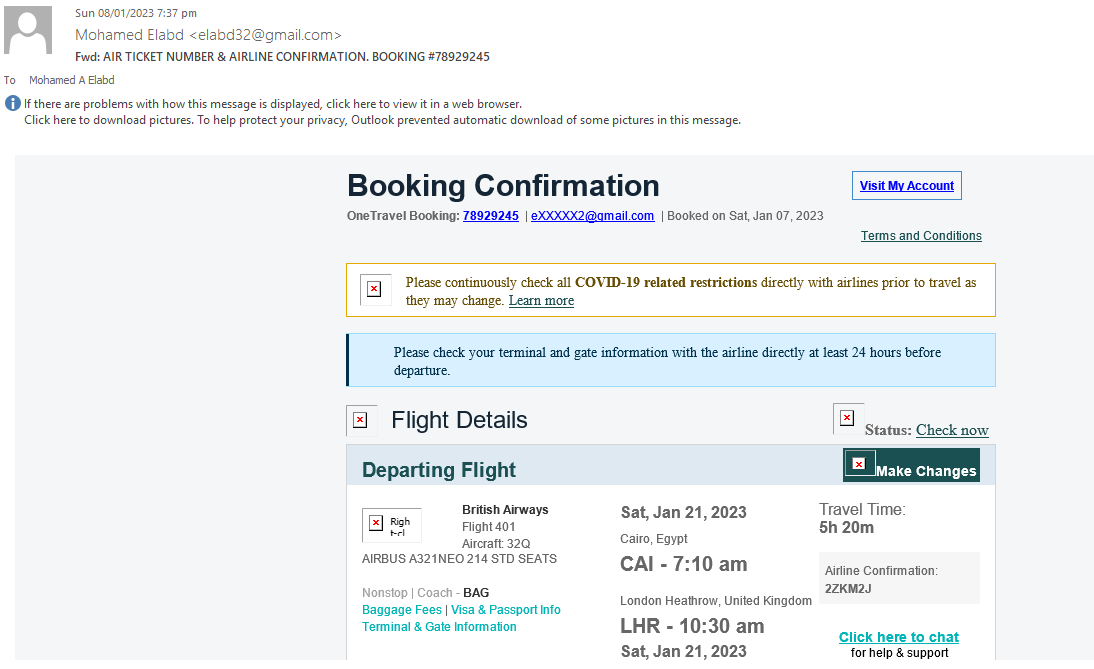View the Terms and Conditions
Screen dimensions: 1094x669
[920, 235]
